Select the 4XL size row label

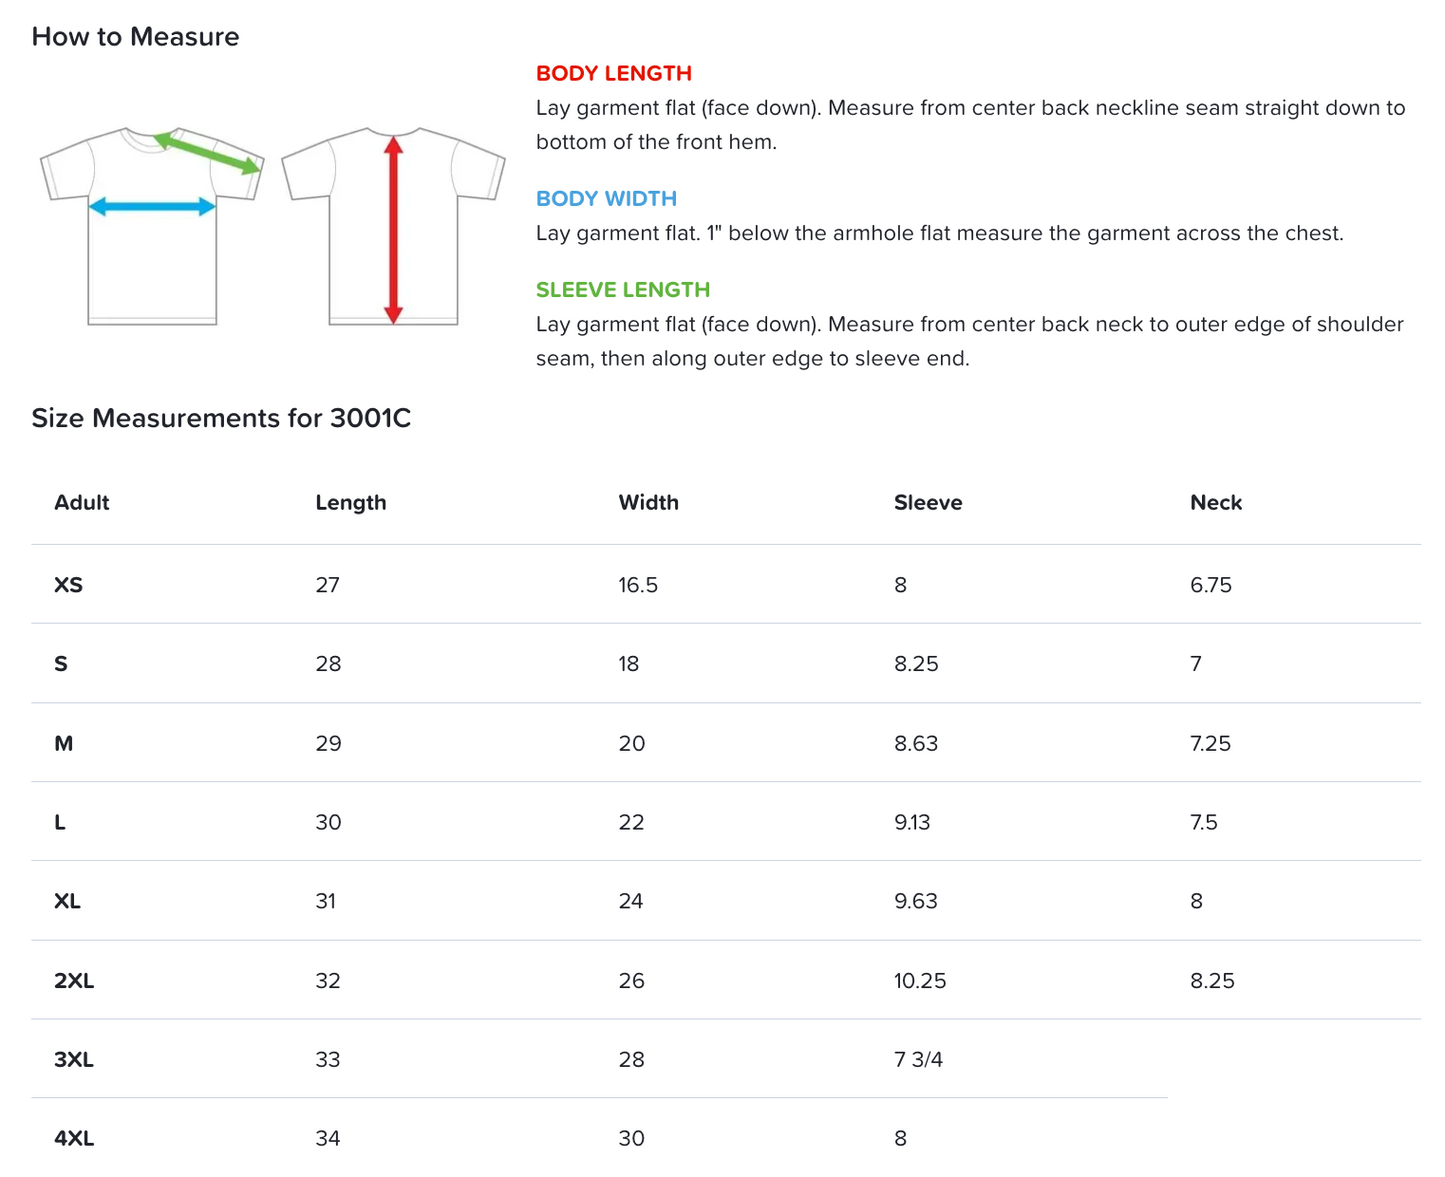coord(74,1139)
